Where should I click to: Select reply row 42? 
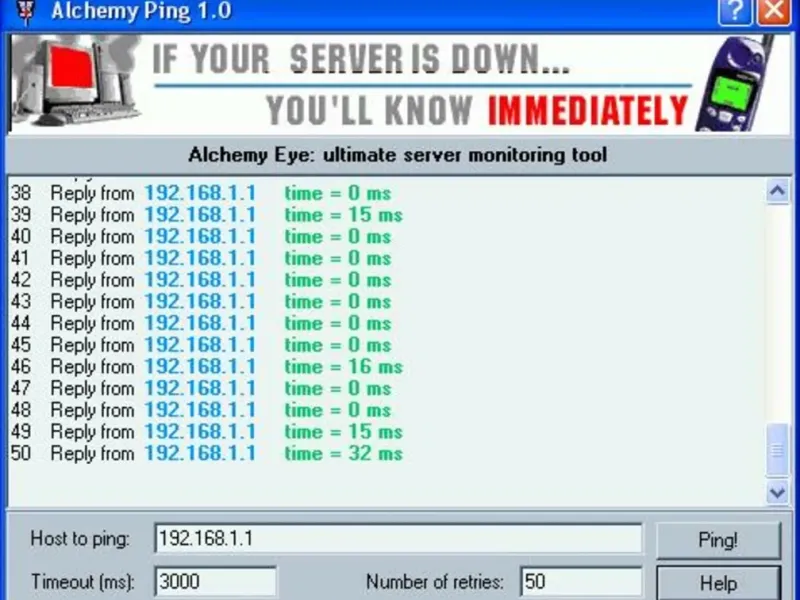coord(201,280)
